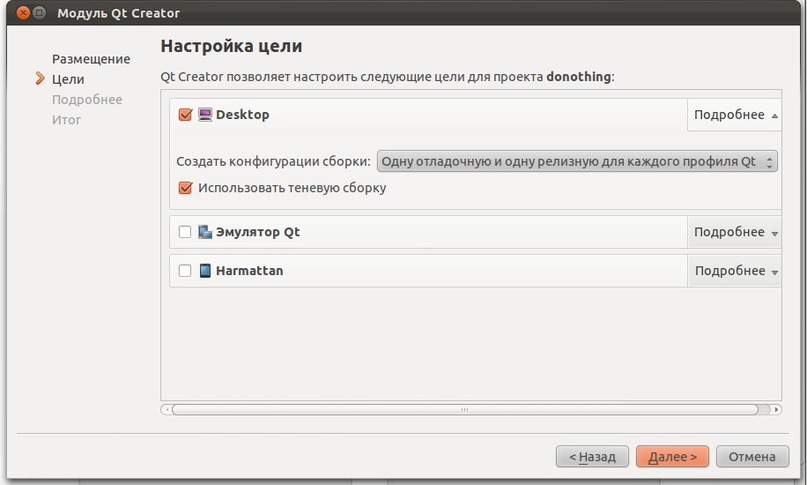Uncheck the Desktop target checkbox
The image size is (807, 485).
pyautogui.click(x=185, y=114)
